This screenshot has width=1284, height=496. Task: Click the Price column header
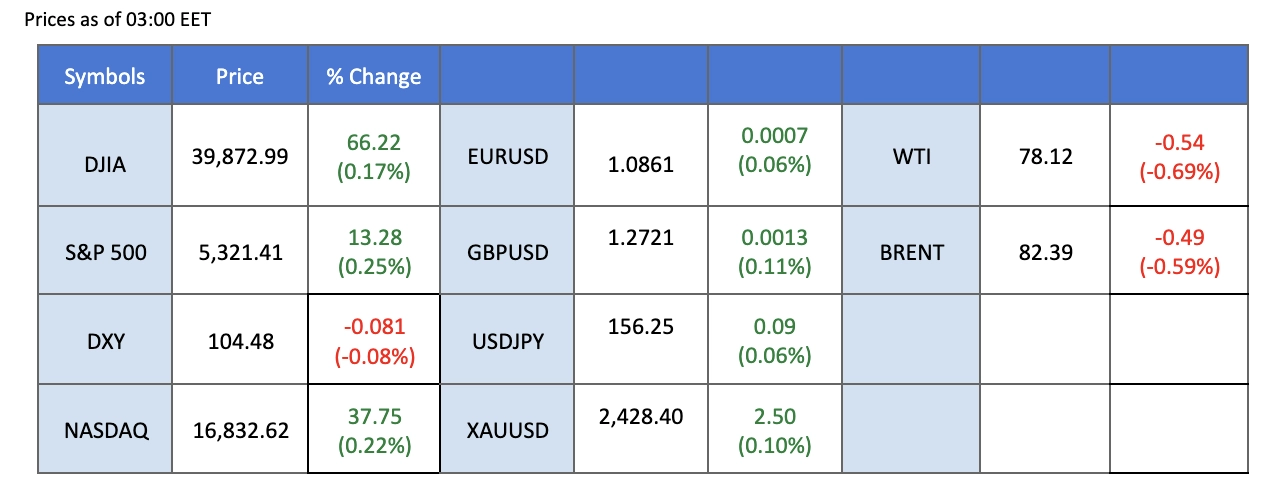tap(240, 77)
